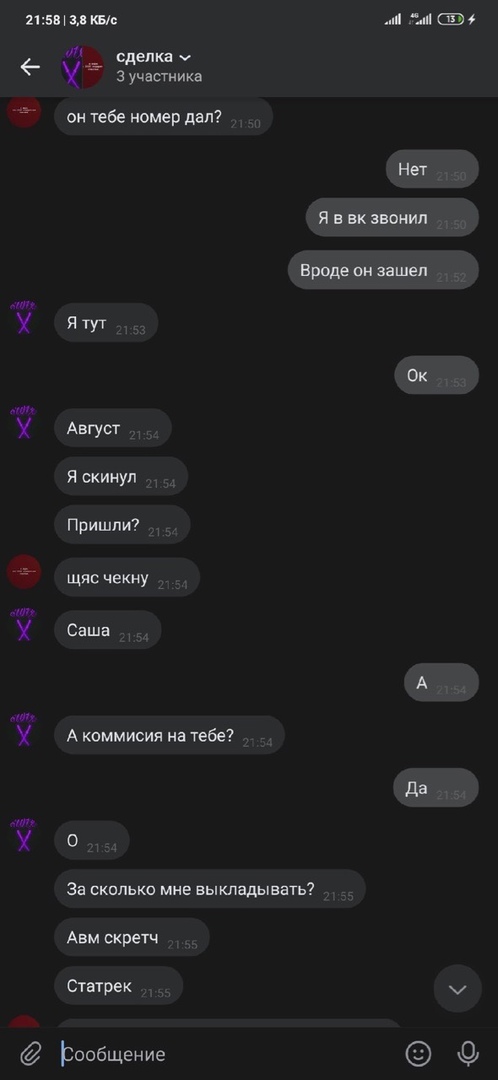
Task: Tap the message Авм скретч
Action: click(132, 937)
